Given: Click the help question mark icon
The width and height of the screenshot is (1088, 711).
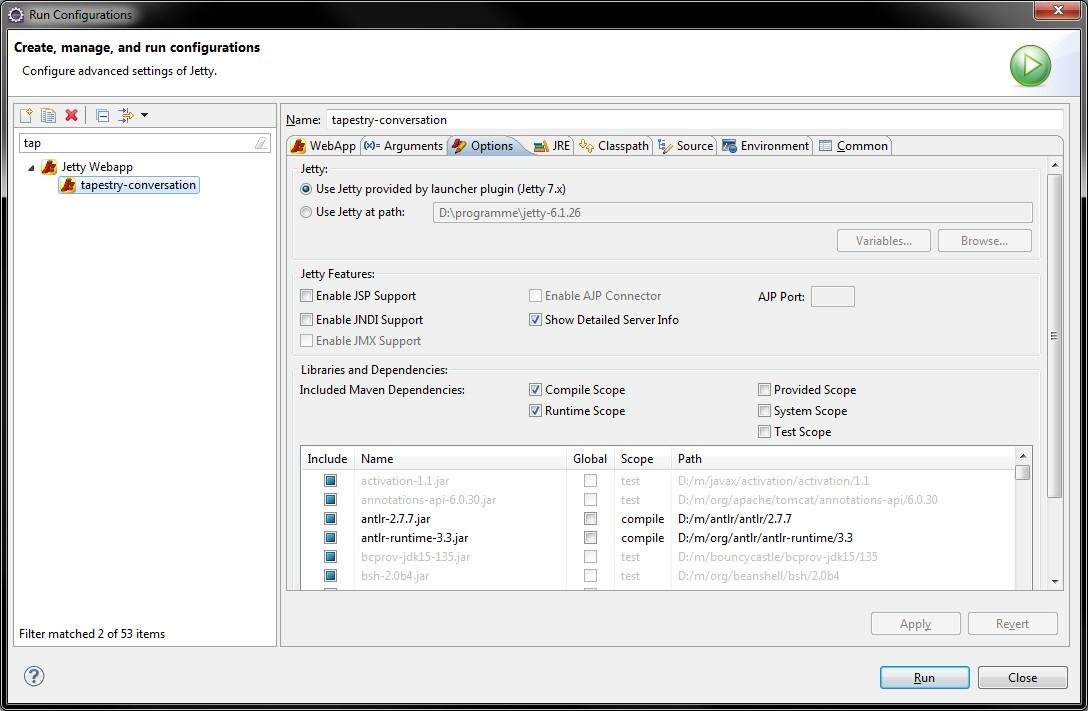Looking at the screenshot, I should pos(33,676).
